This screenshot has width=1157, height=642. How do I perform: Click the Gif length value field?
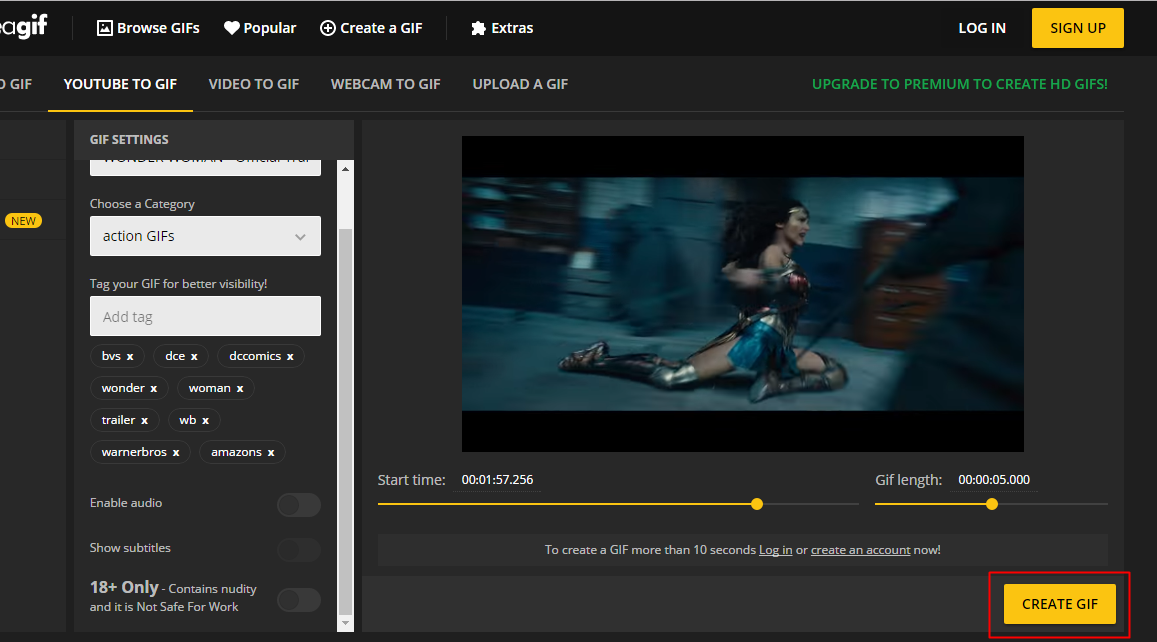point(994,480)
